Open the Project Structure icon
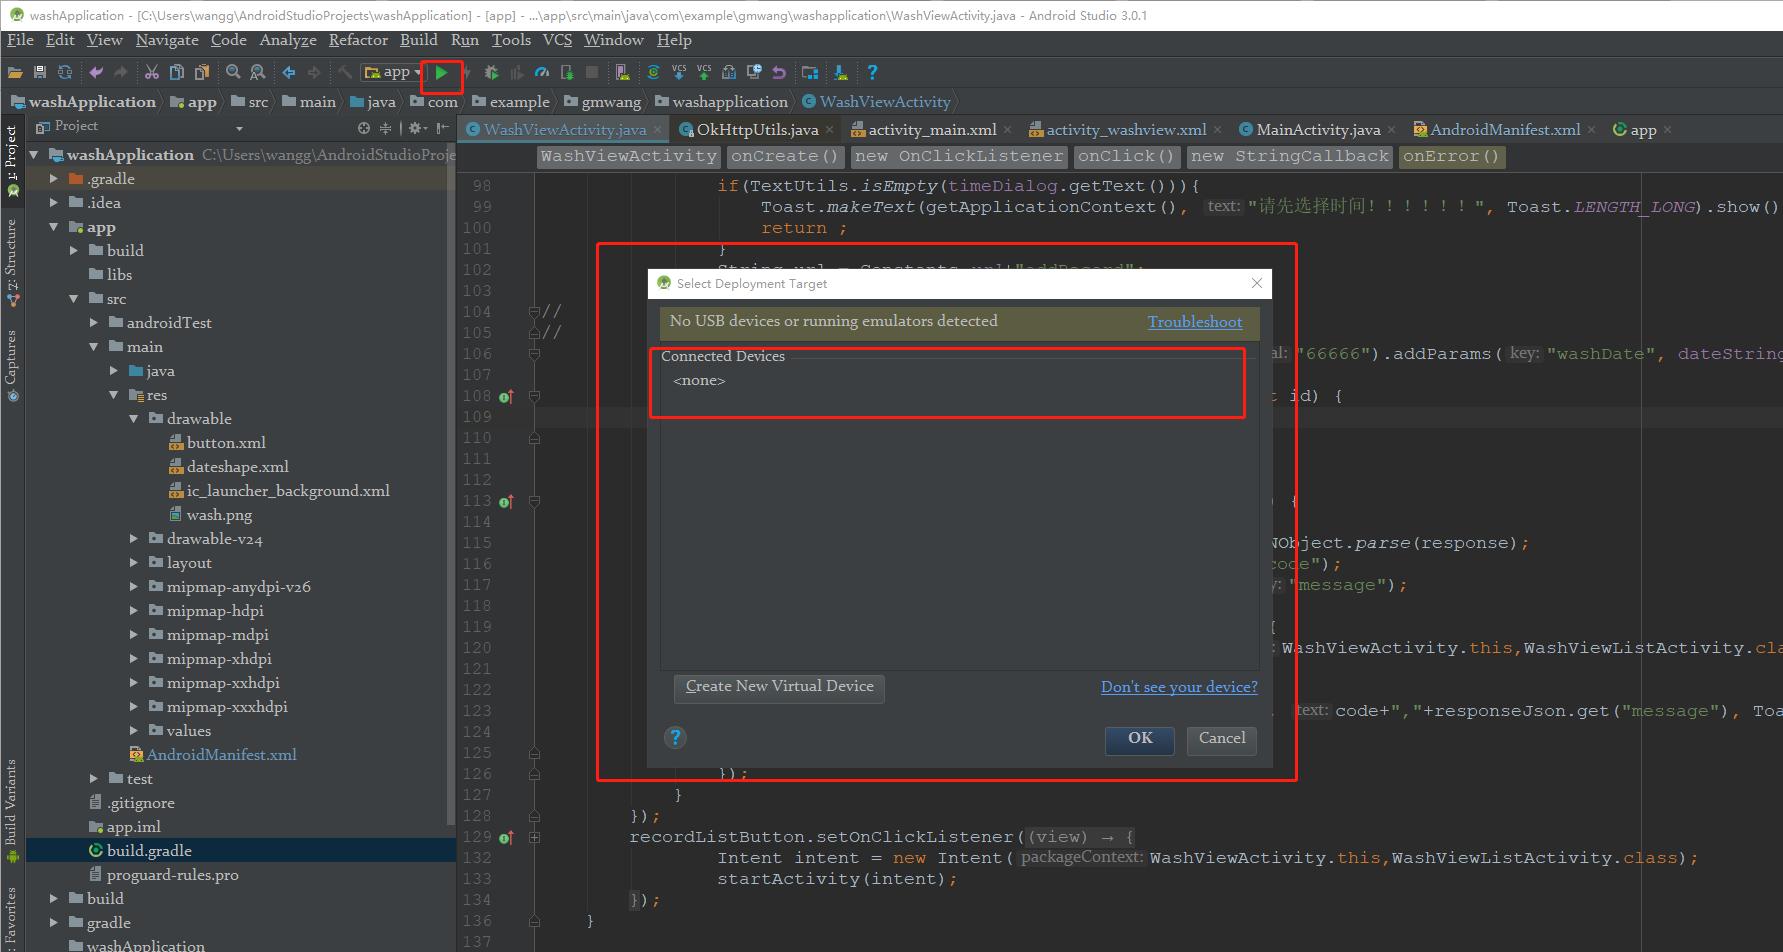 click(810, 72)
